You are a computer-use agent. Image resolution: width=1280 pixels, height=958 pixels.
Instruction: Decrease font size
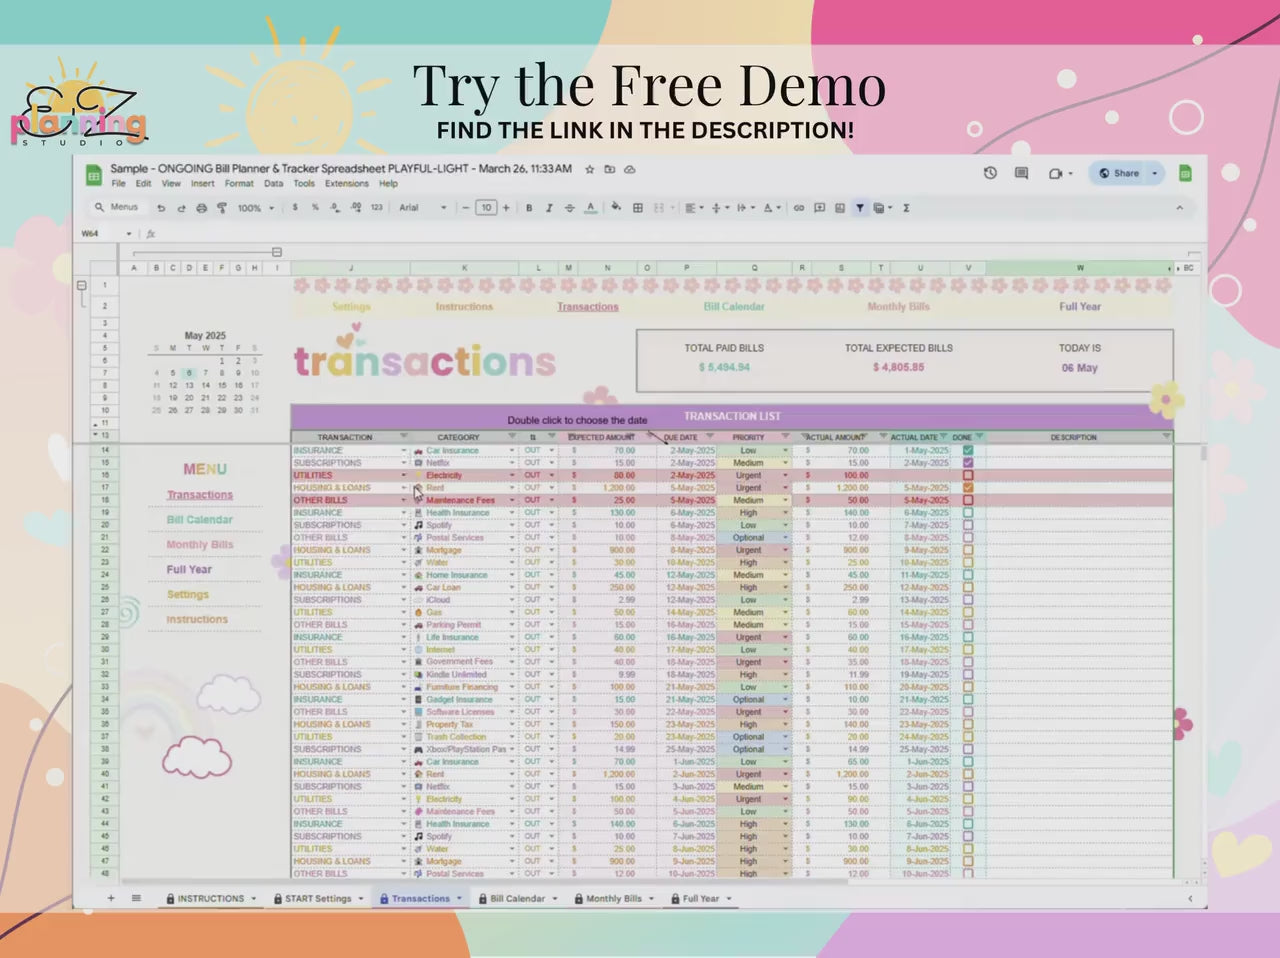pos(466,208)
